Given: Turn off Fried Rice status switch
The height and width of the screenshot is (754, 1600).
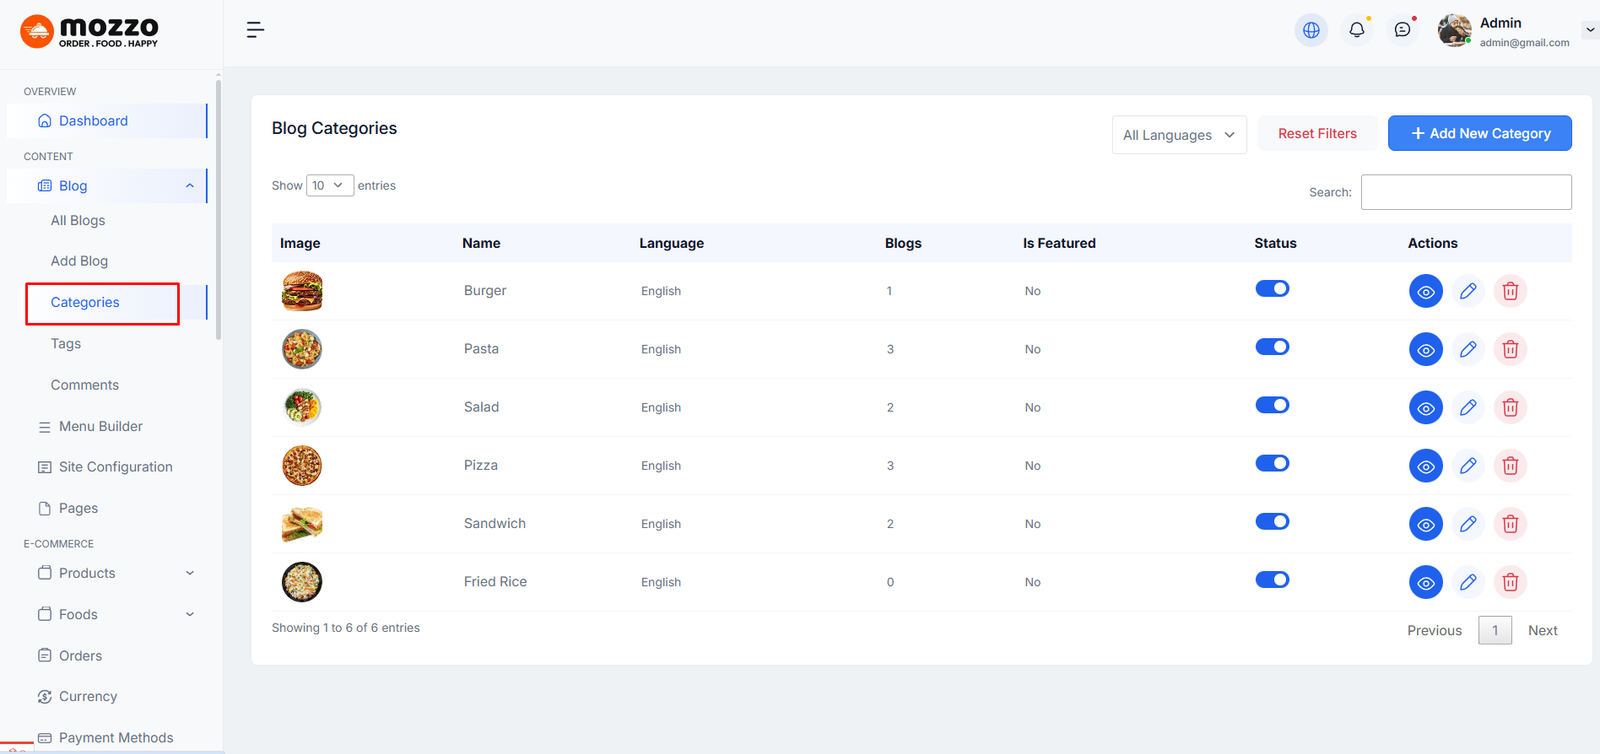Looking at the screenshot, I should tap(1272, 580).
